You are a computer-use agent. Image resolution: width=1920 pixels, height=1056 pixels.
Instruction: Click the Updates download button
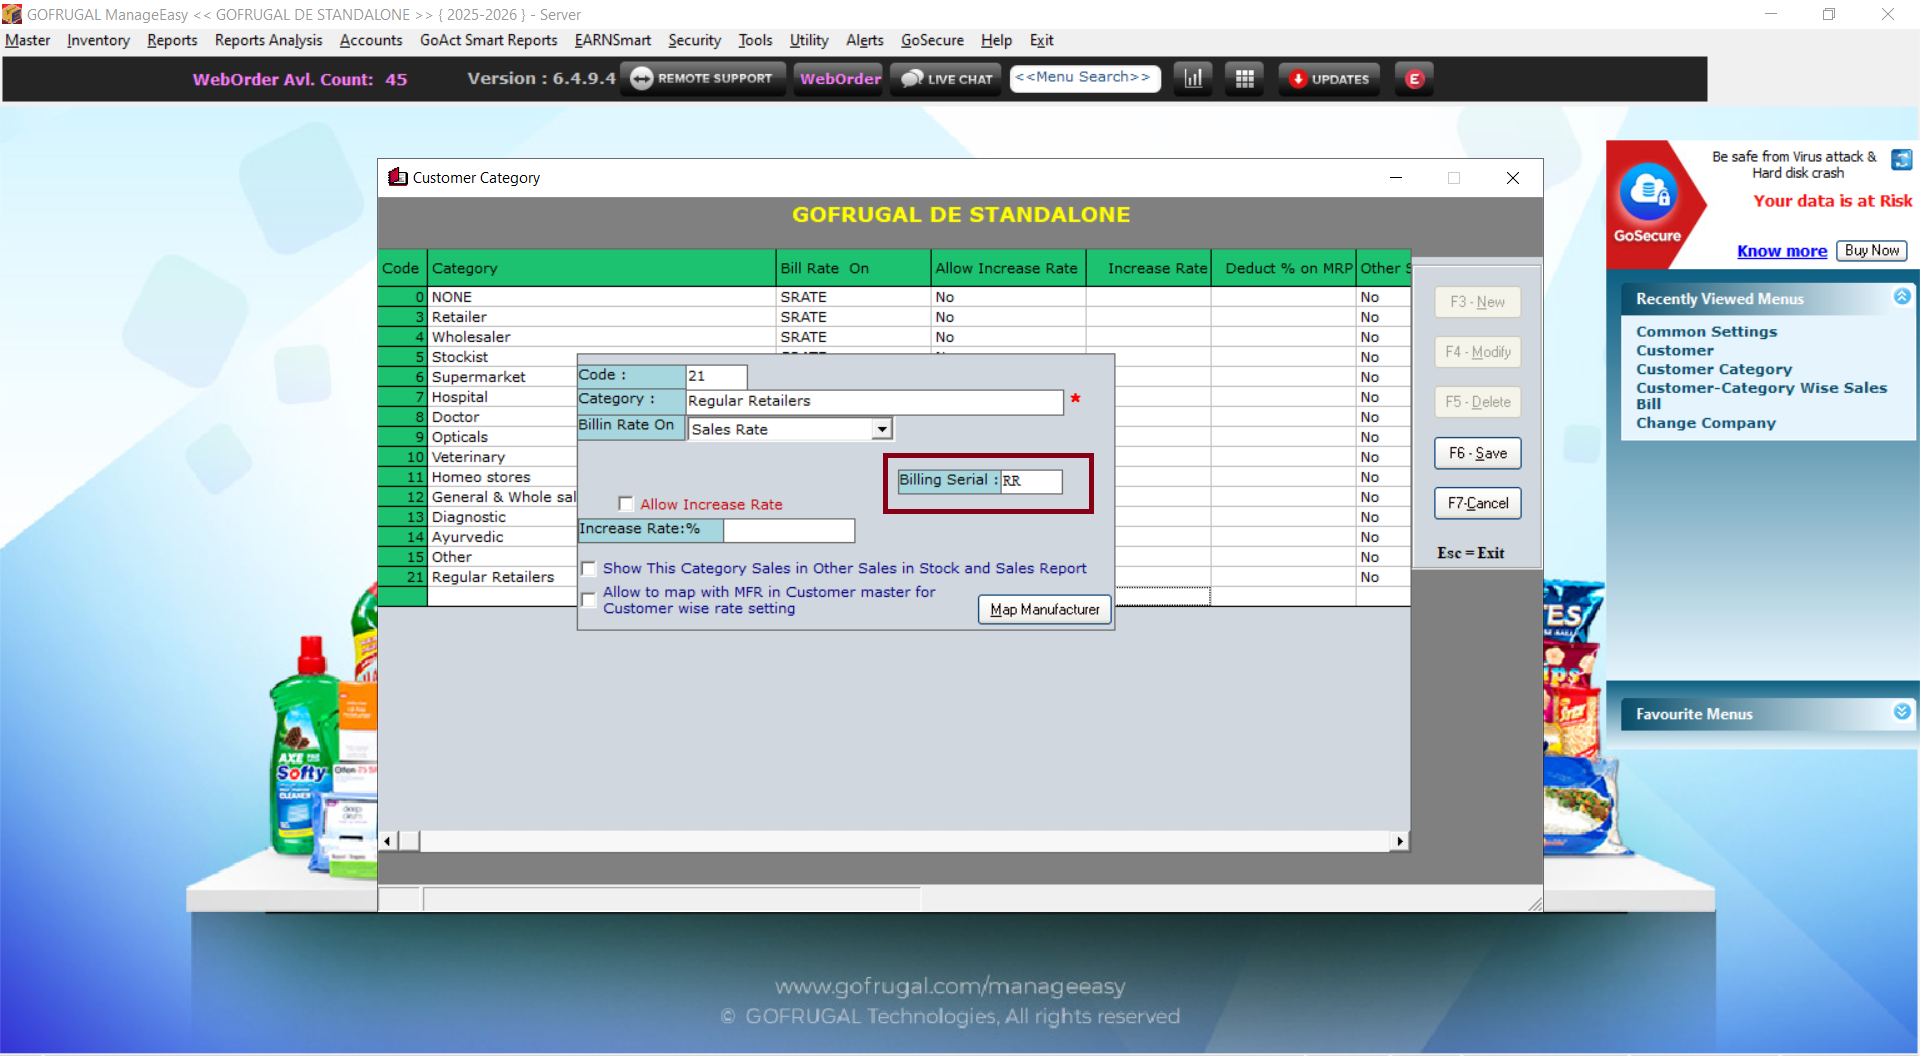pyautogui.click(x=1329, y=79)
